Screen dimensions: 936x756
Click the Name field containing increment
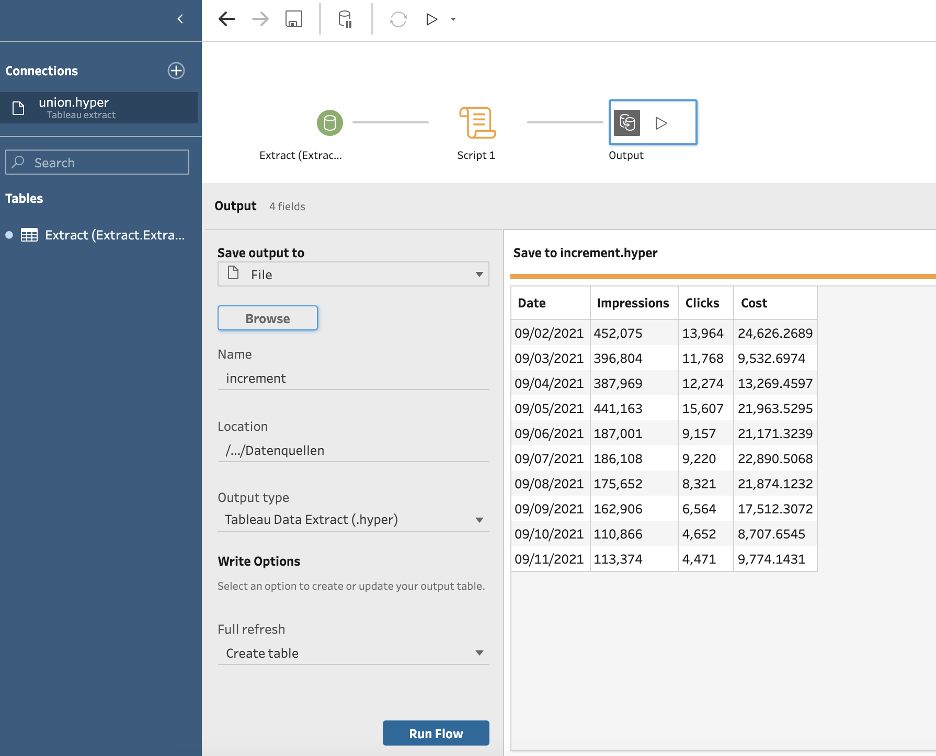pyautogui.click(x=353, y=378)
